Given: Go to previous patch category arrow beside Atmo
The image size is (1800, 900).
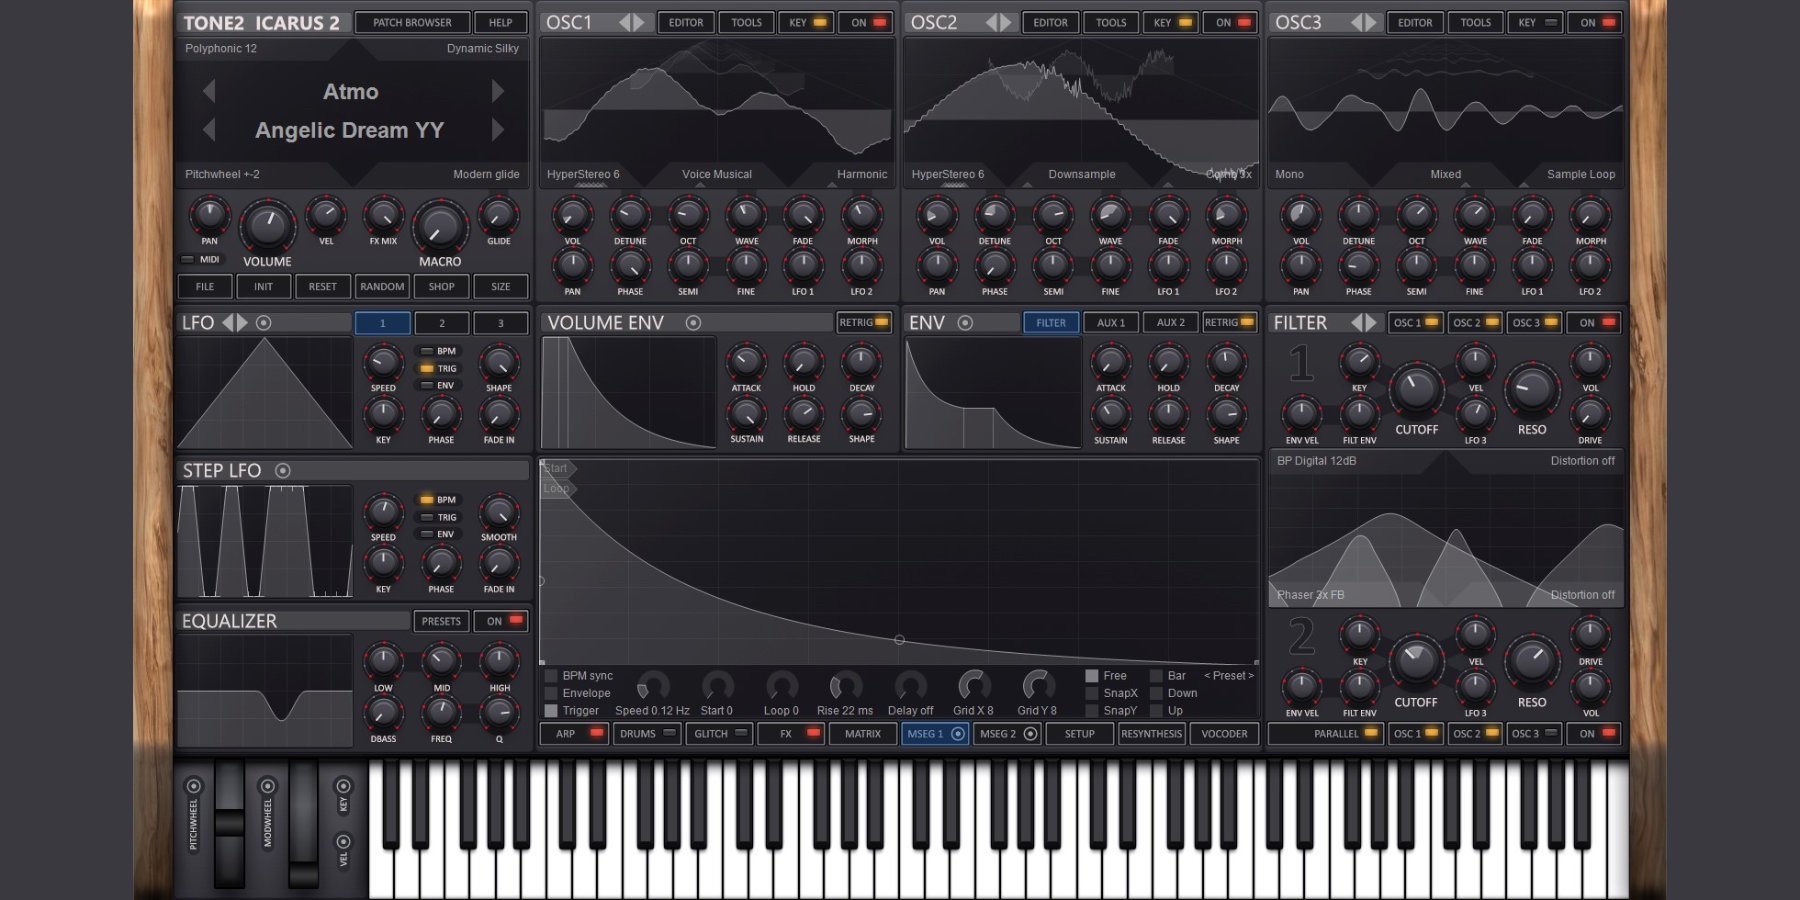Looking at the screenshot, I should (x=209, y=91).
